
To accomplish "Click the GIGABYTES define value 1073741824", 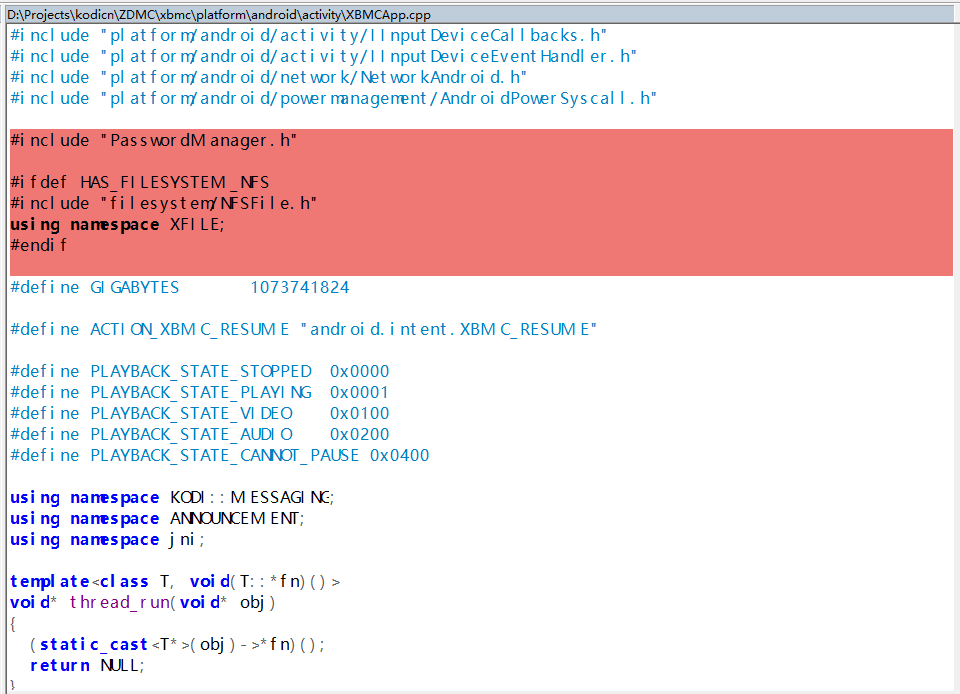I will tap(299, 287).
